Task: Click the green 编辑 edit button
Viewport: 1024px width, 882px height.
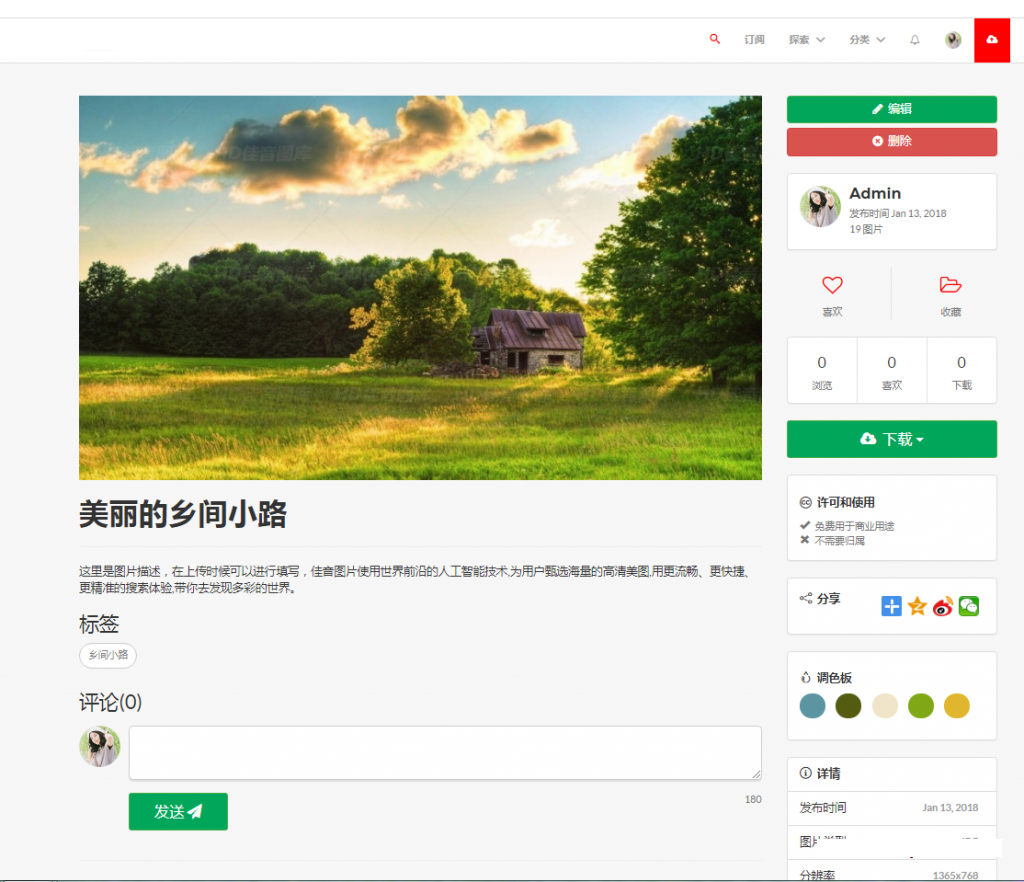Action: tap(891, 109)
